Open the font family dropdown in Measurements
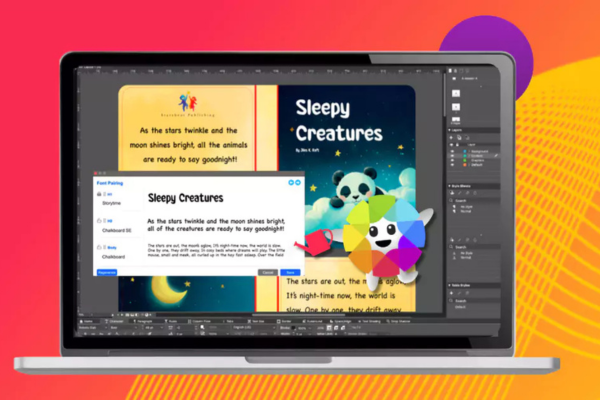600x400 pixels. click(93, 328)
